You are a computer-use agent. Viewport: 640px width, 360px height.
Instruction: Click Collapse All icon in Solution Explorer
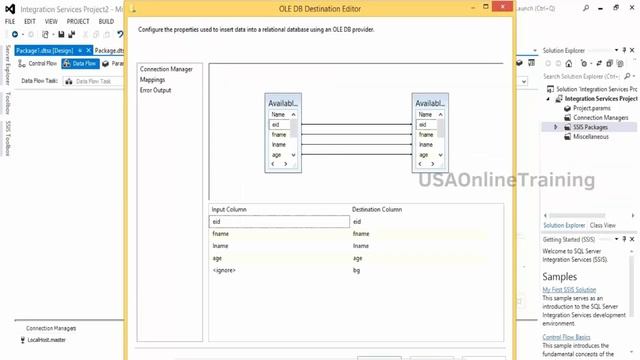pos(609,63)
